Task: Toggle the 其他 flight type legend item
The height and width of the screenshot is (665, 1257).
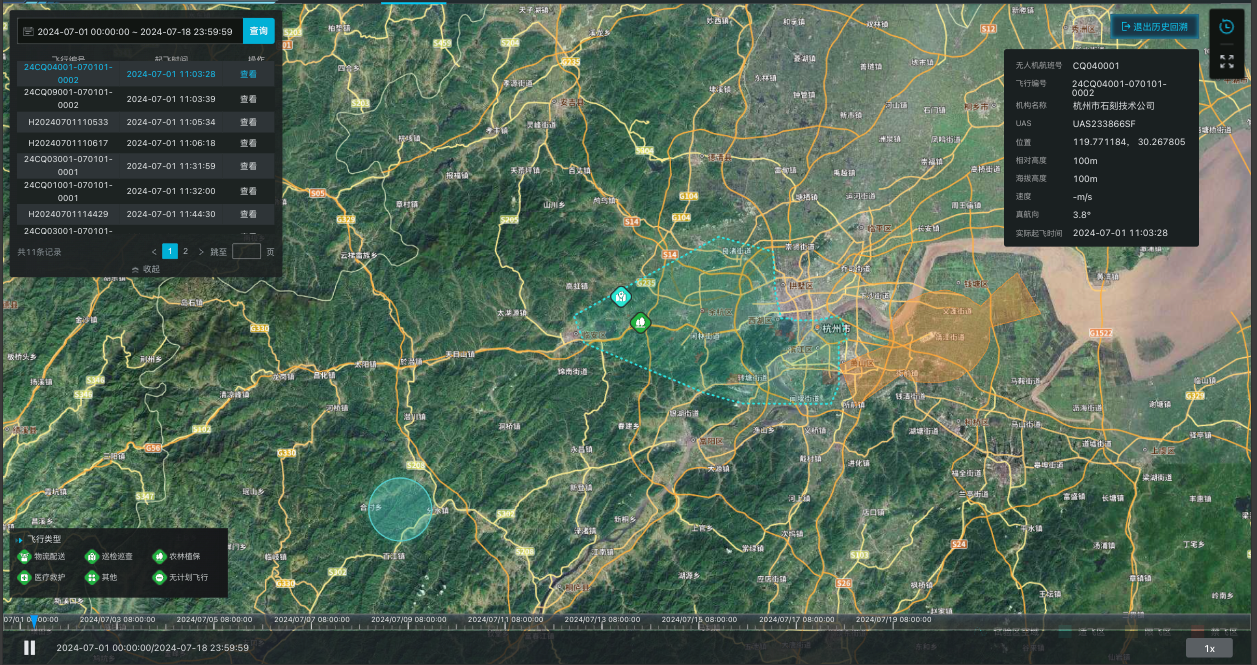Action: 101,577
